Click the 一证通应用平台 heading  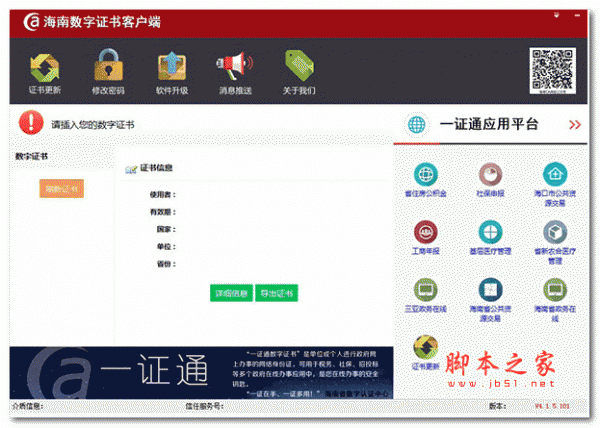pos(489,124)
